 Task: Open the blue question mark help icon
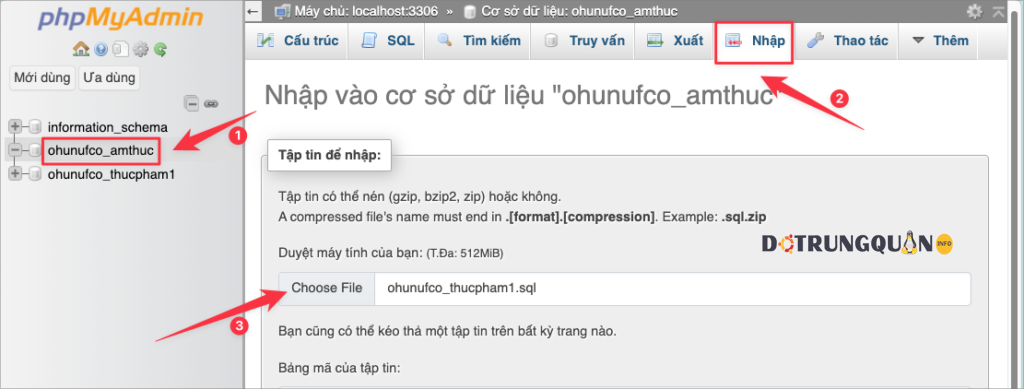[x=101, y=49]
